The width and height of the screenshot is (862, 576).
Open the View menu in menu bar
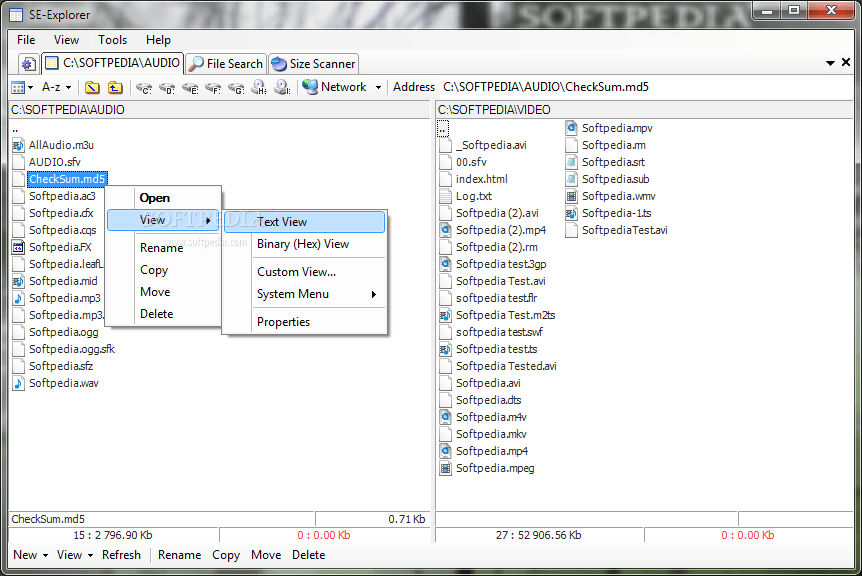point(66,40)
